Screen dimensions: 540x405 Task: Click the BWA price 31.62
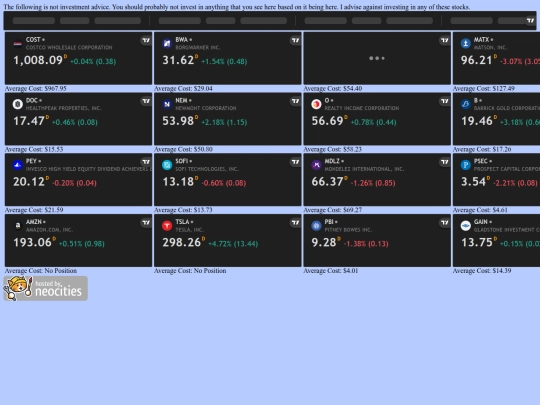178,60
